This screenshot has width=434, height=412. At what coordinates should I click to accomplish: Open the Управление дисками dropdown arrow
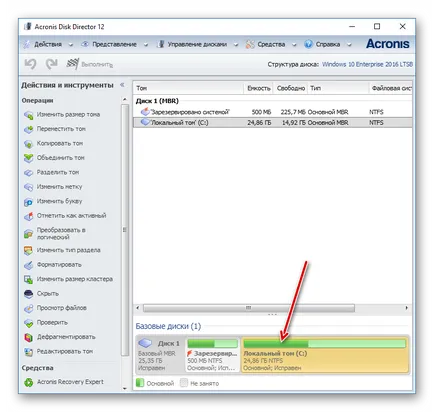[236, 44]
